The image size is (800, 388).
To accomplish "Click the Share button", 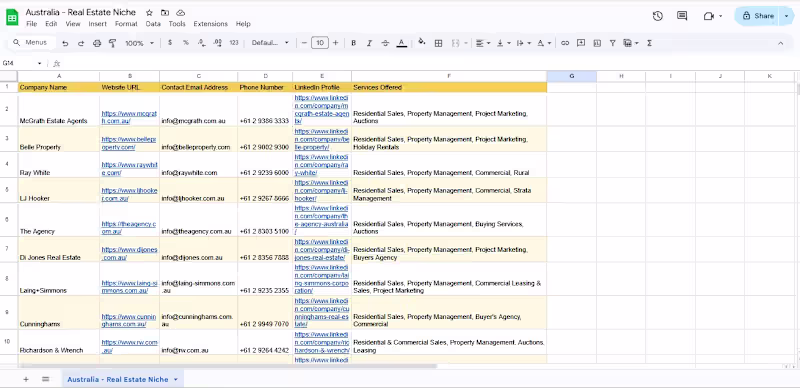I will pyautogui.click(x=758, y=16).
